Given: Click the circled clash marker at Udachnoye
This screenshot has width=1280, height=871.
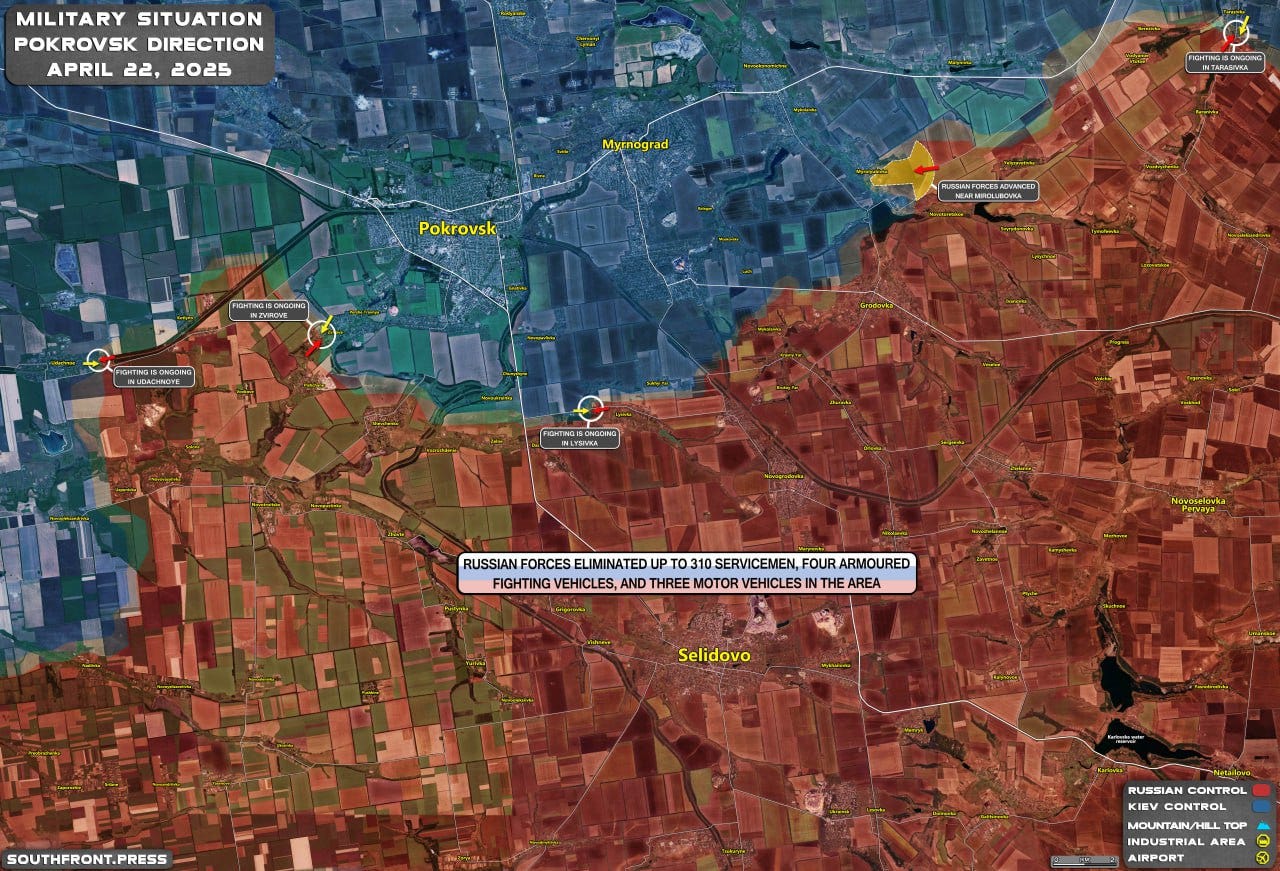Looking at the screenshot, I should (99, 361).
